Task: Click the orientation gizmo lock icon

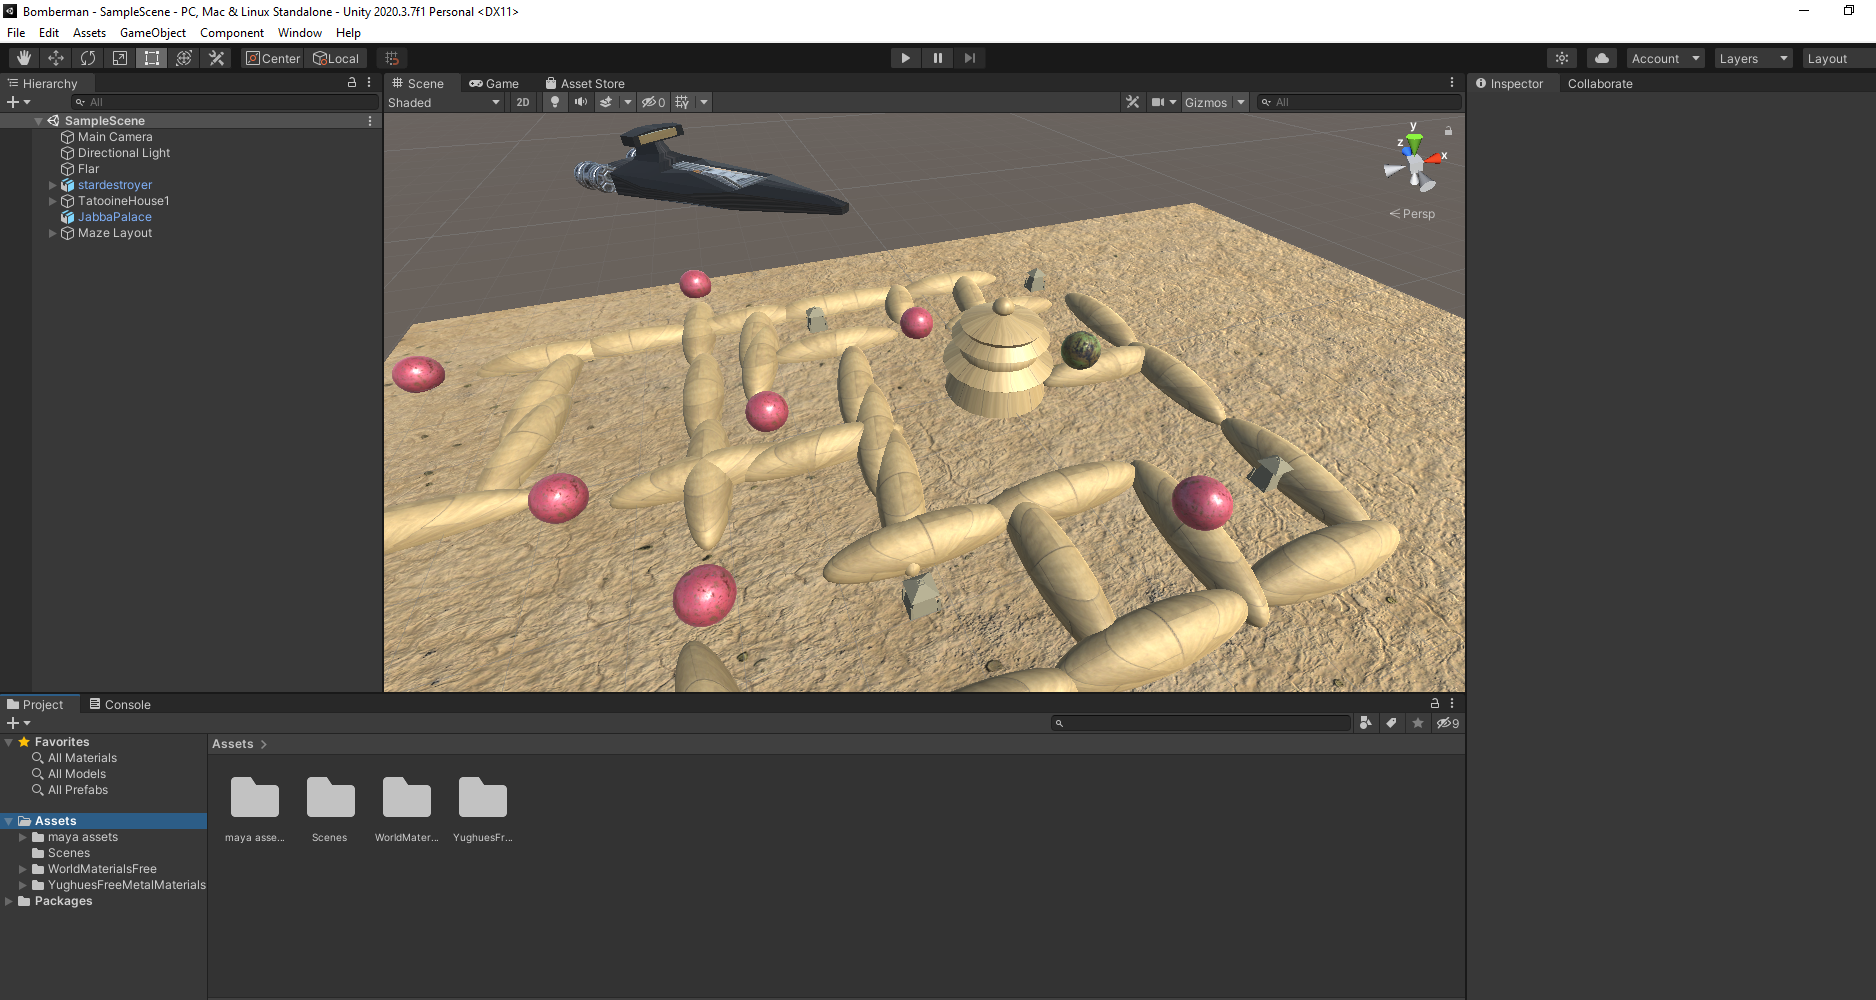Action: (1448, 131)
